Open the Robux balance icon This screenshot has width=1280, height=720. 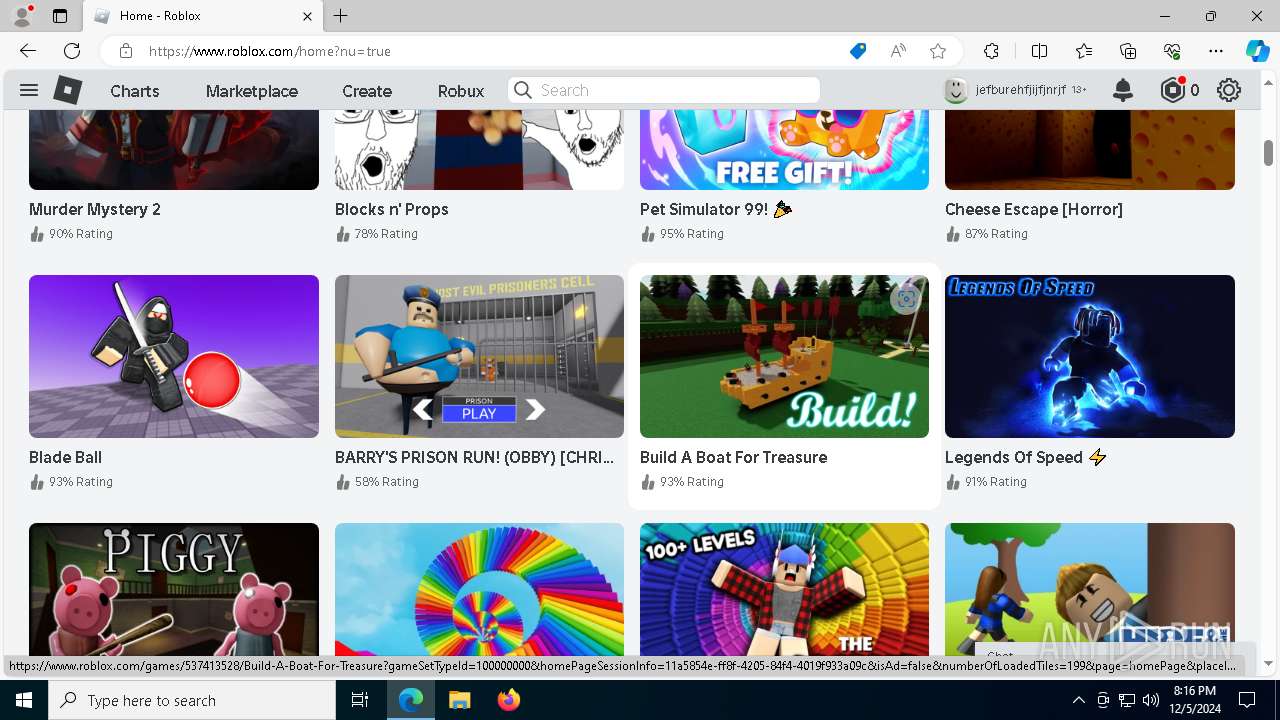click(1173, 90)
